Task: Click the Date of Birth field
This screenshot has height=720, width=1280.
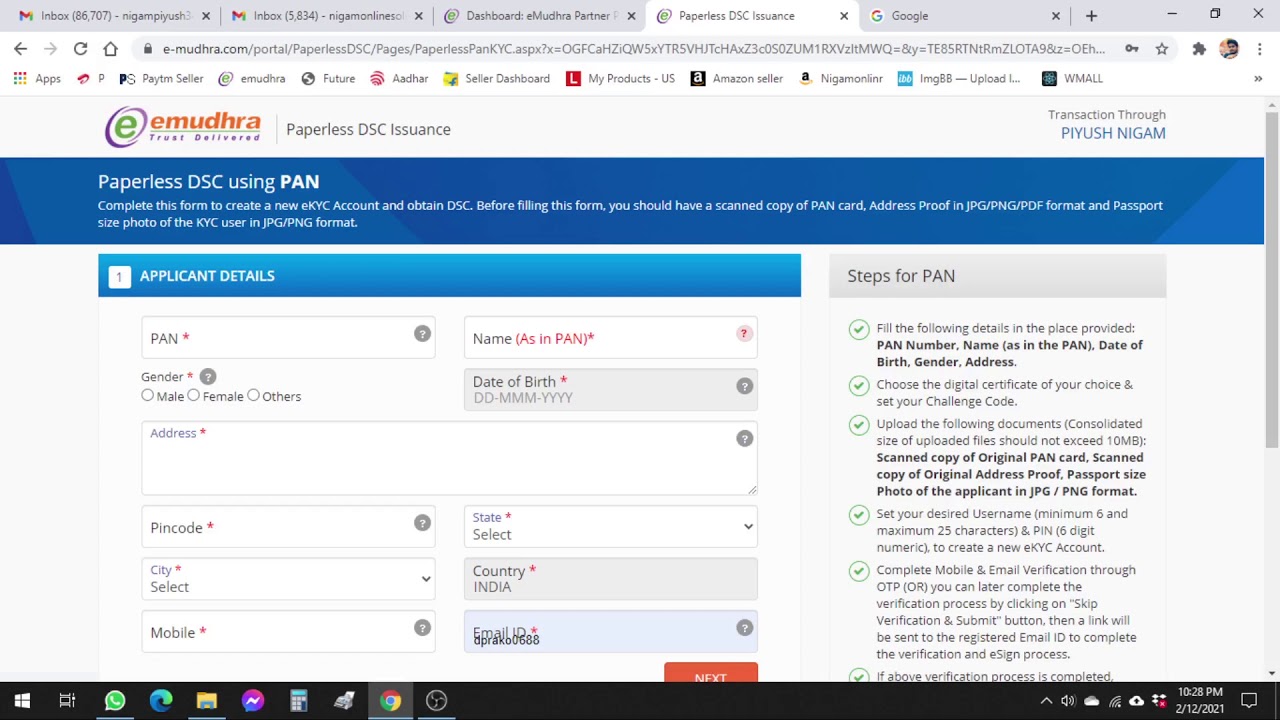Action: 610,389
